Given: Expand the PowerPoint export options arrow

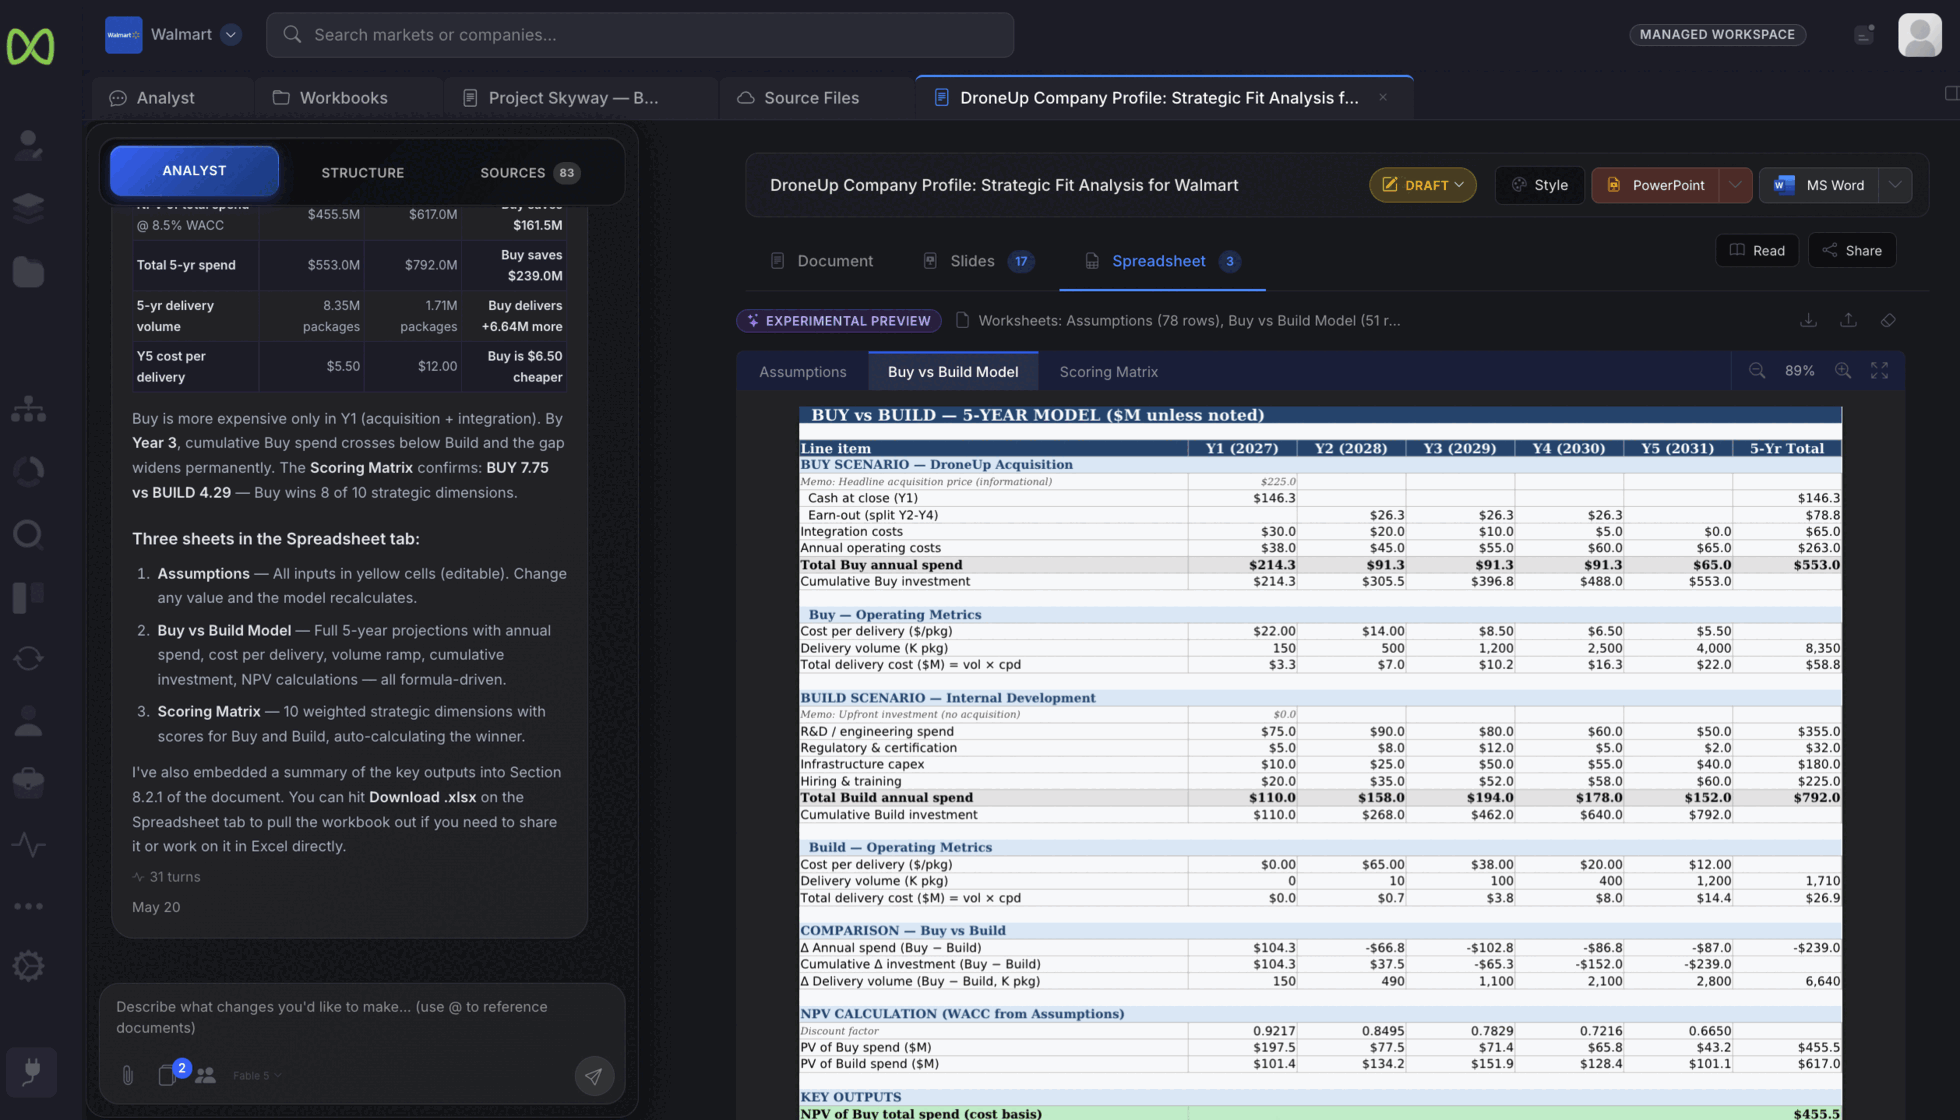Looking at the screenshot, I should (x=1735, y=185).
